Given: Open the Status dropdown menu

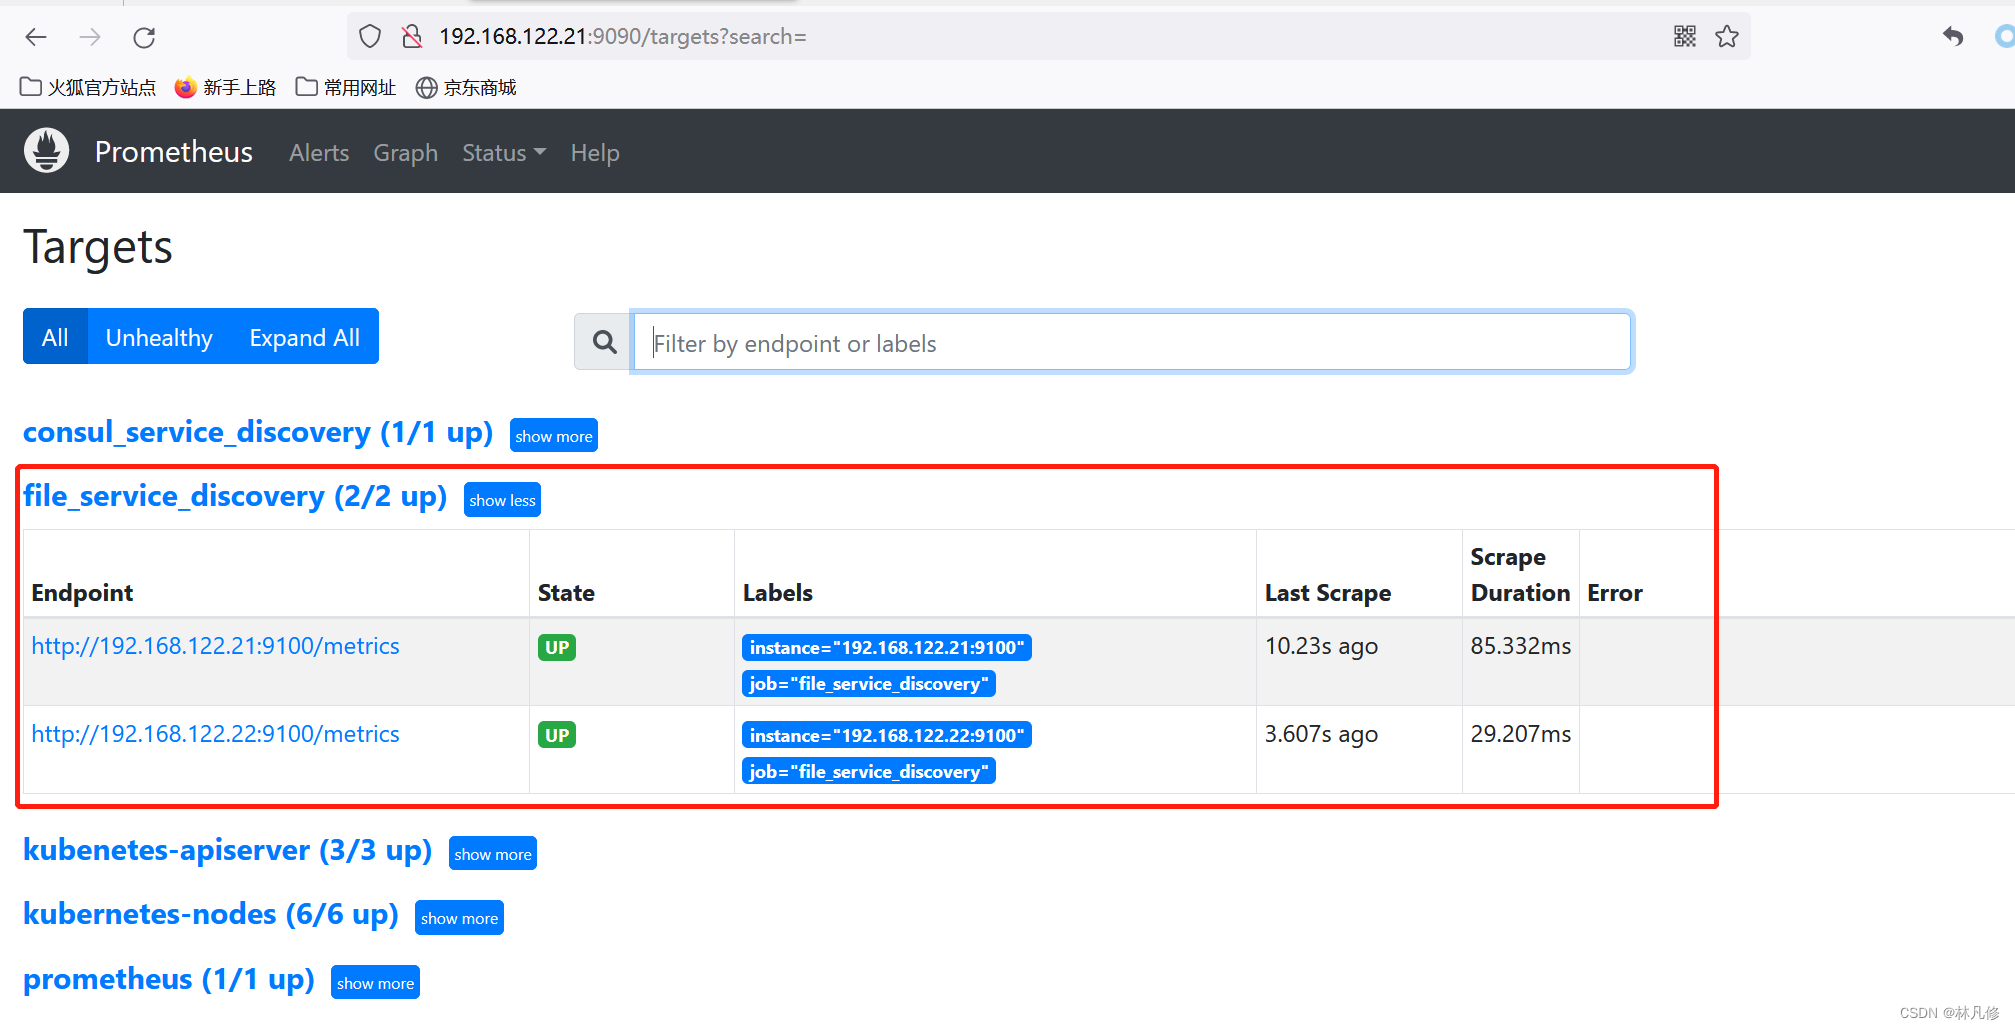Looking at the screenshot, I should pyautogui.click(x=504, y=153).
